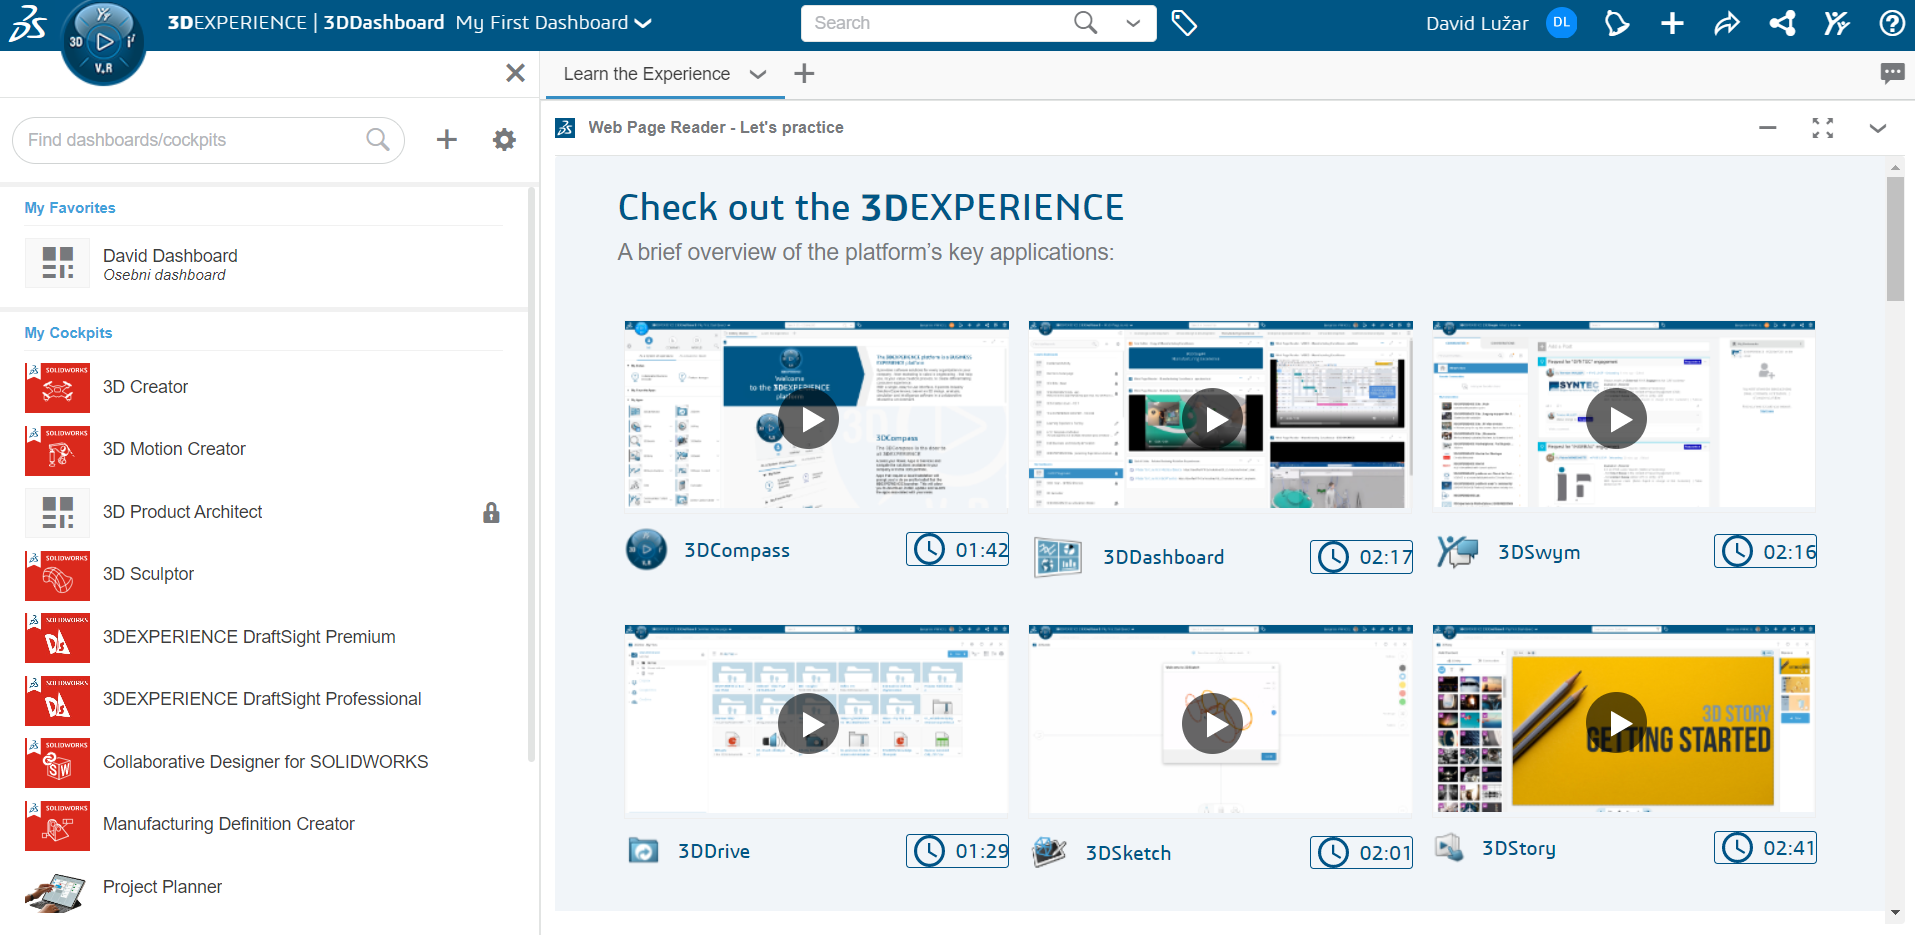The image size is (1915, 935).
Task: Click the tag icon beside the search bar
Action: 1185,22
